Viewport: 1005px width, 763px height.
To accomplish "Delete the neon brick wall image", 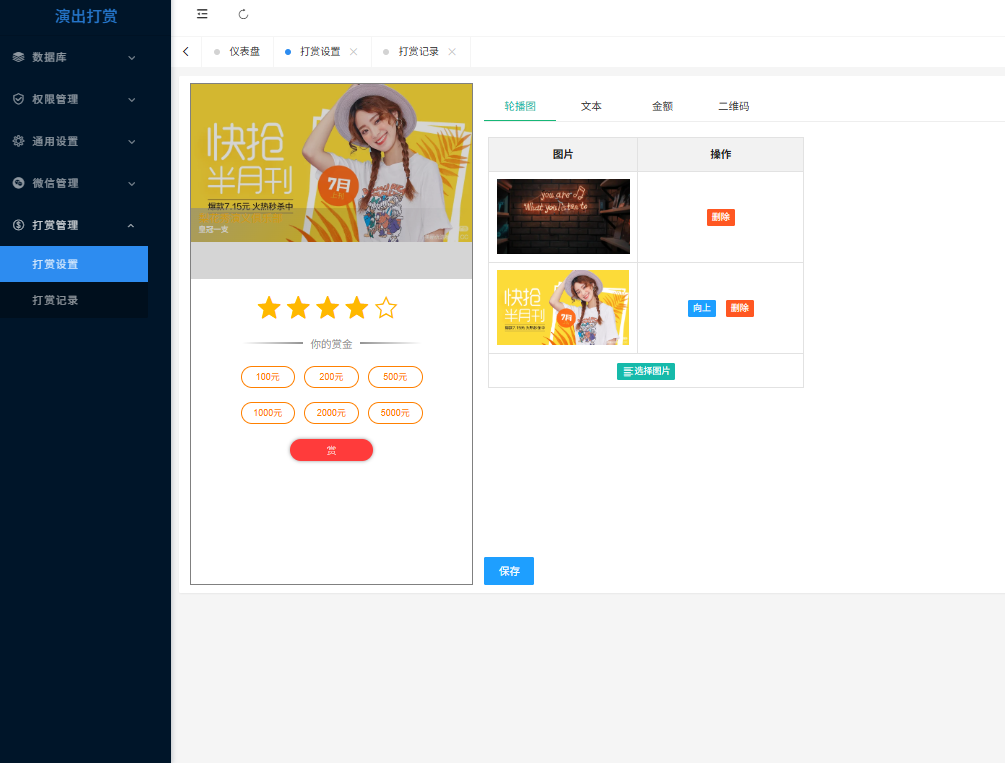I will [720, 217].
